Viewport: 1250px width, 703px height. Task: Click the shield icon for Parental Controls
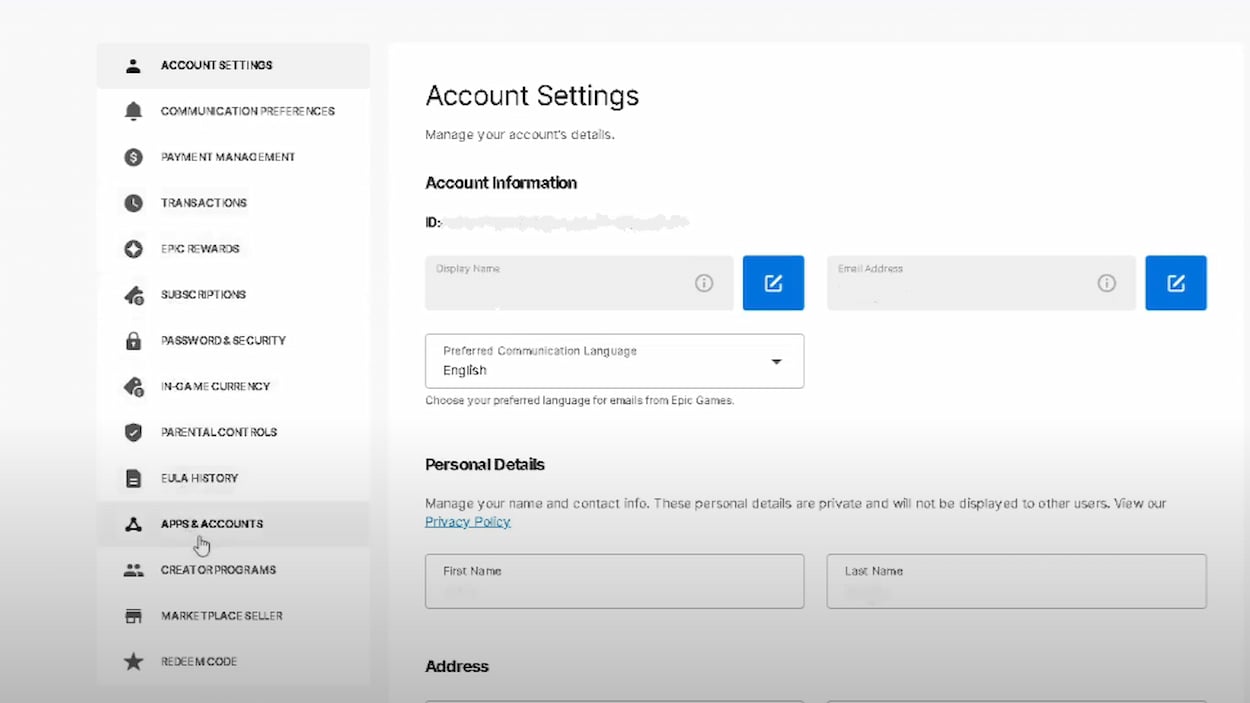point(133,432)
